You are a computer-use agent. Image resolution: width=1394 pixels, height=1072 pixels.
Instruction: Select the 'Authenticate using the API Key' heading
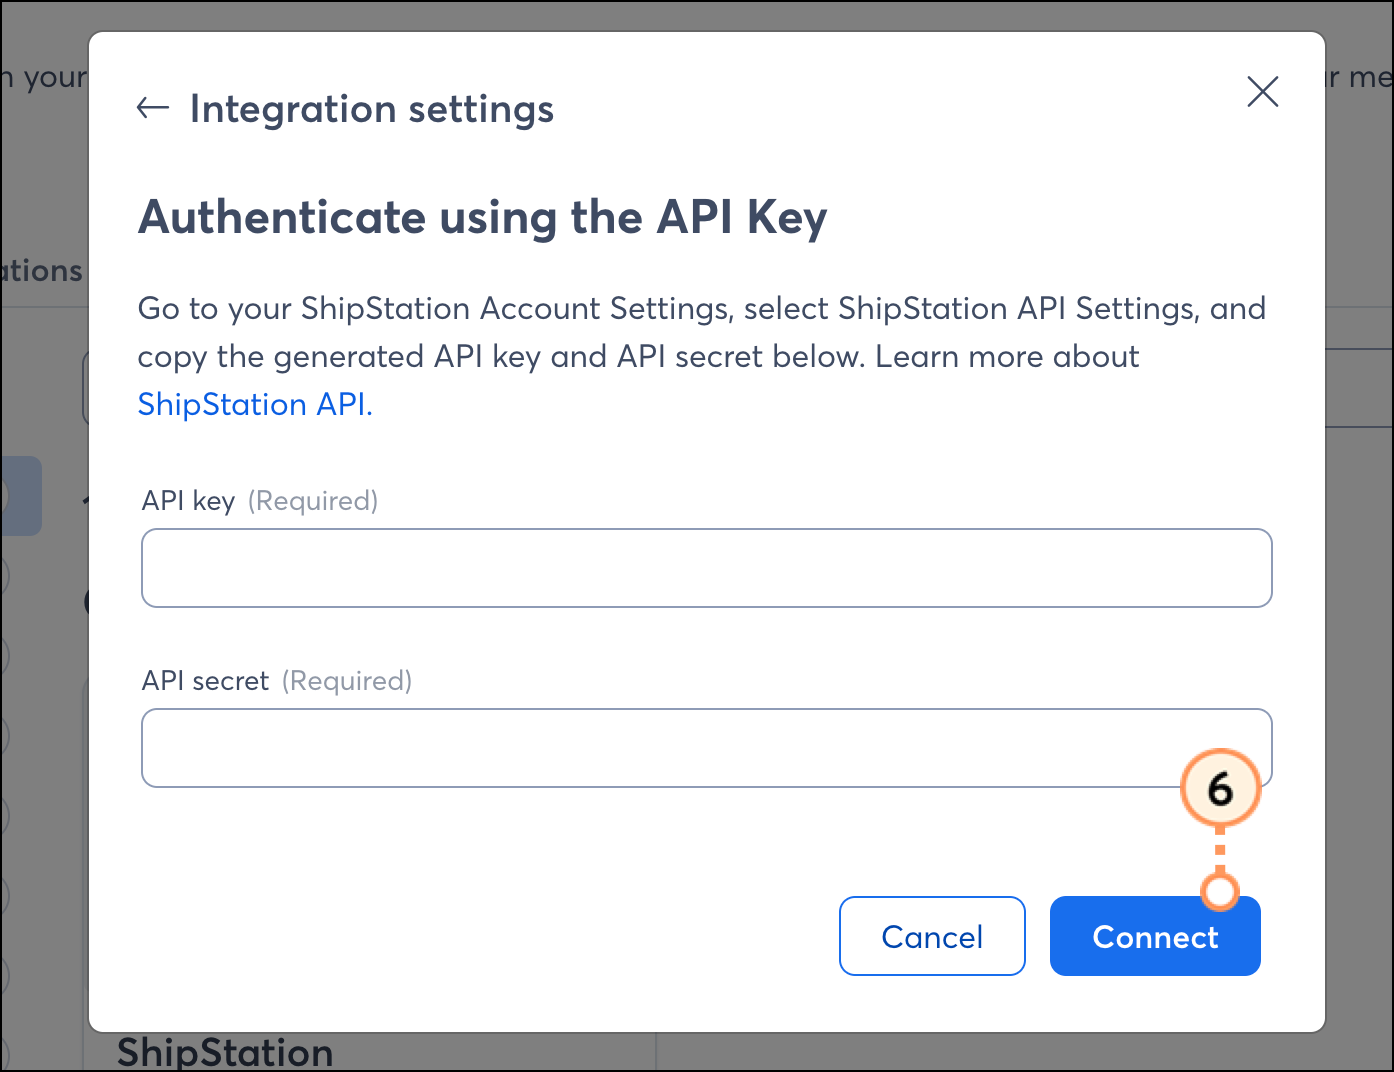pos(483,217)
